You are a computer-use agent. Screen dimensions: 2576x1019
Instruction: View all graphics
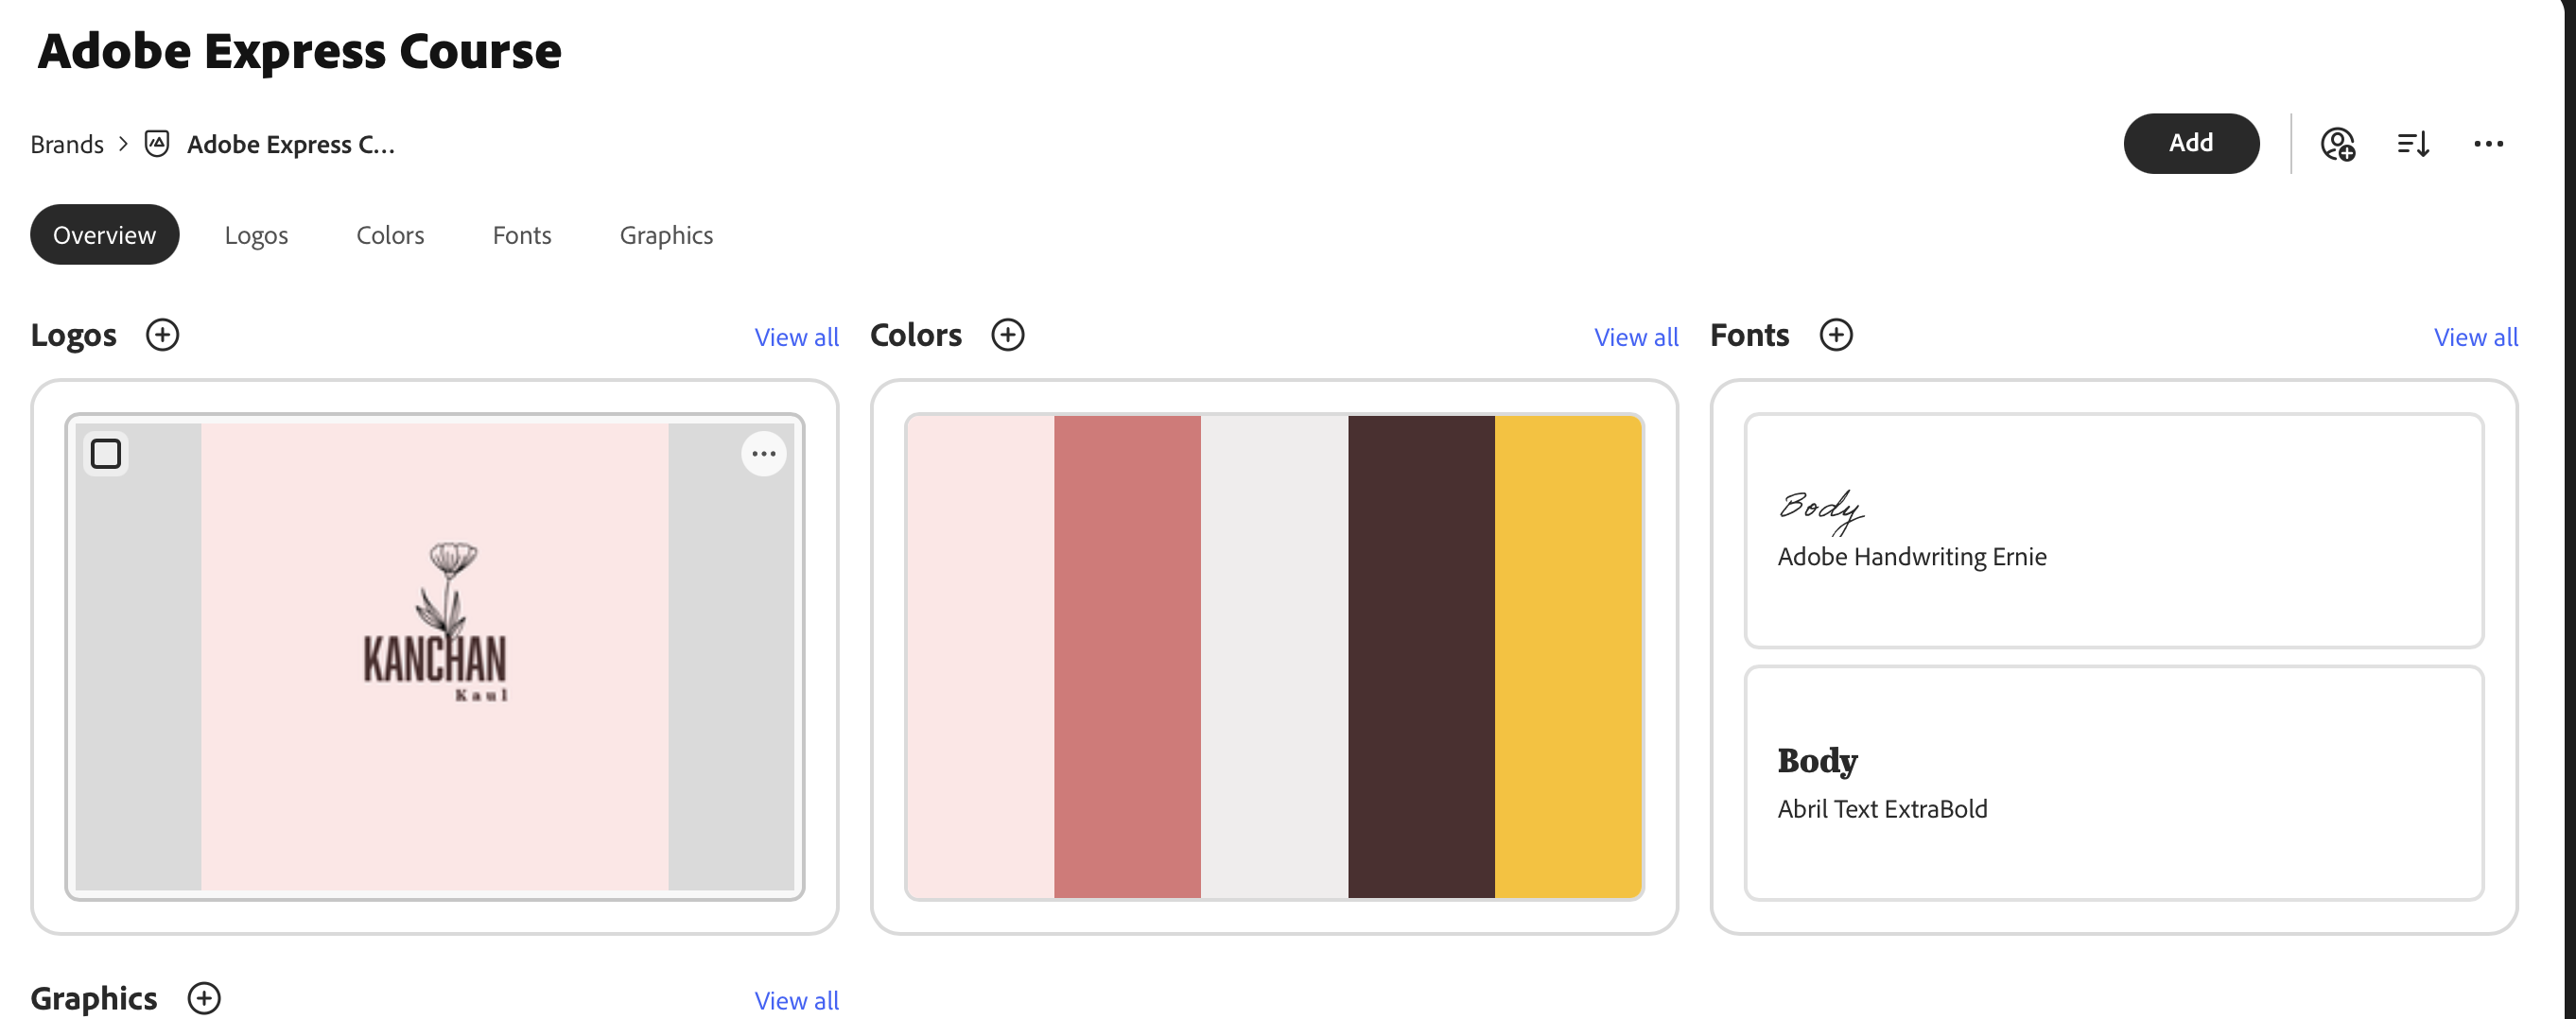click(797, 1000)
